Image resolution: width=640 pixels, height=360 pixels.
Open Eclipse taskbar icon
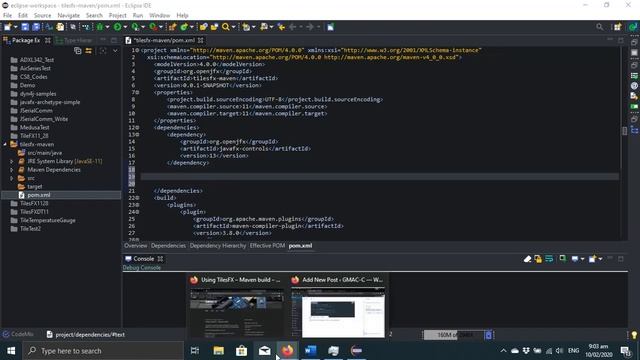point(356,351)
